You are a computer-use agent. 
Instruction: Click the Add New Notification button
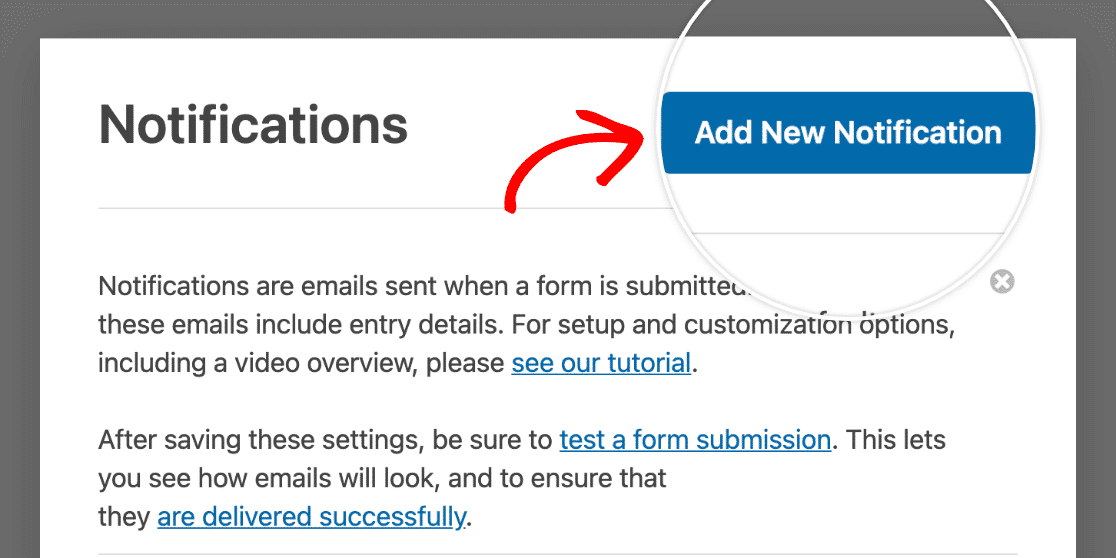[847, 132]
